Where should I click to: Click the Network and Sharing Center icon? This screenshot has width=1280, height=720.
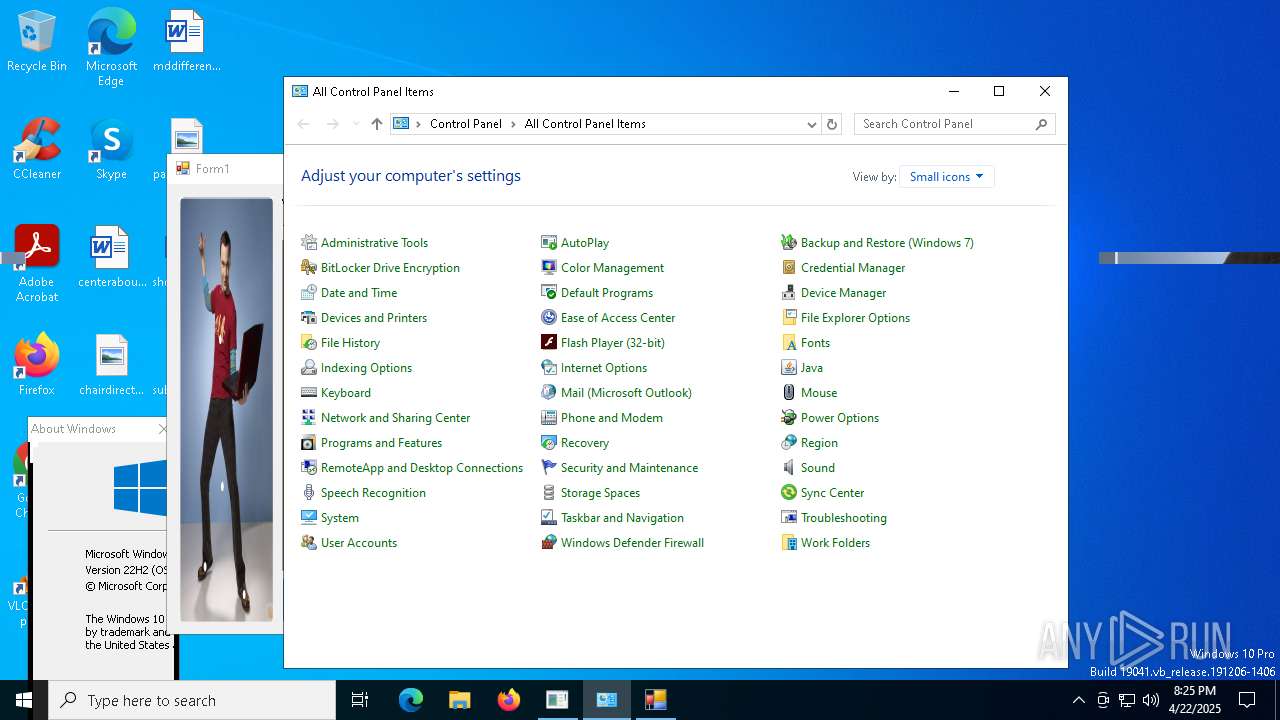point(309,418)
